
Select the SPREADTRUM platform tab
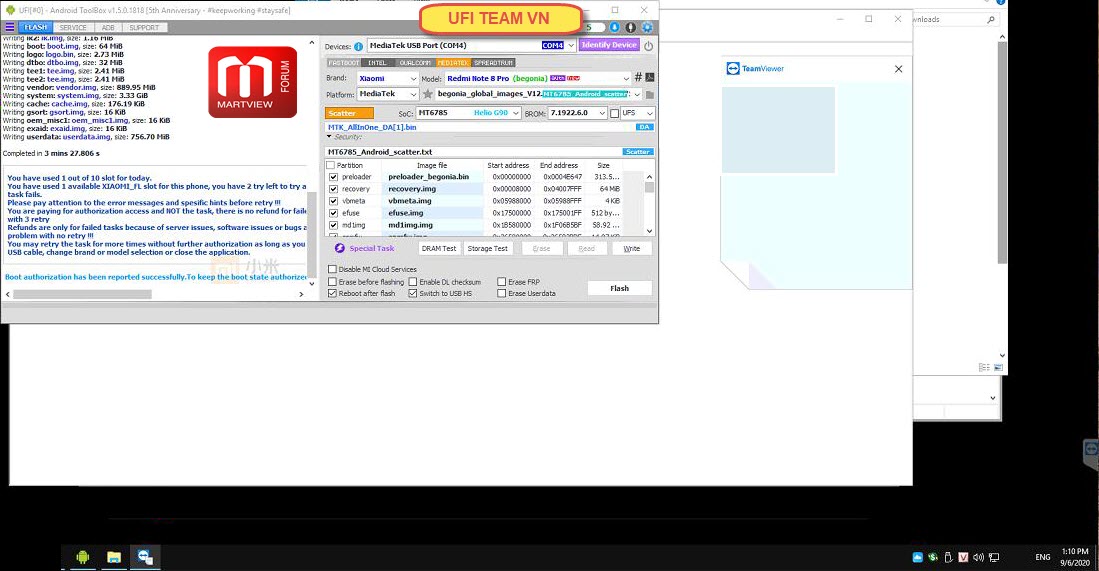494,63
